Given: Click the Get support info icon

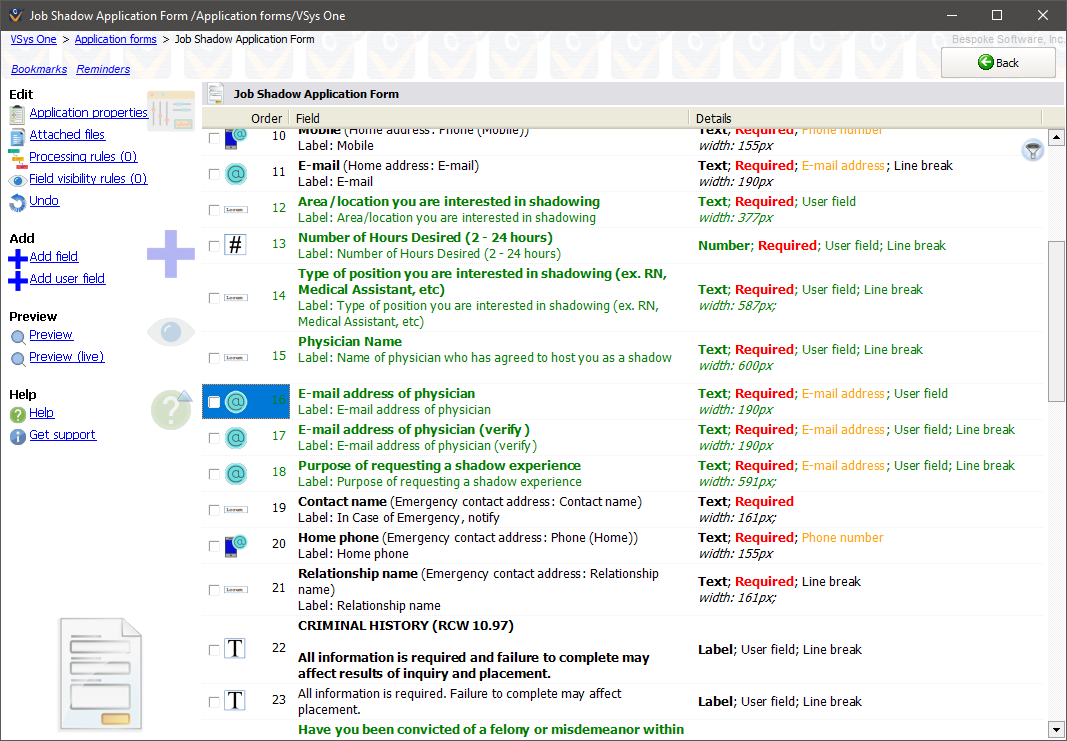Looking at the screenshot, I should tap(18, 436).
